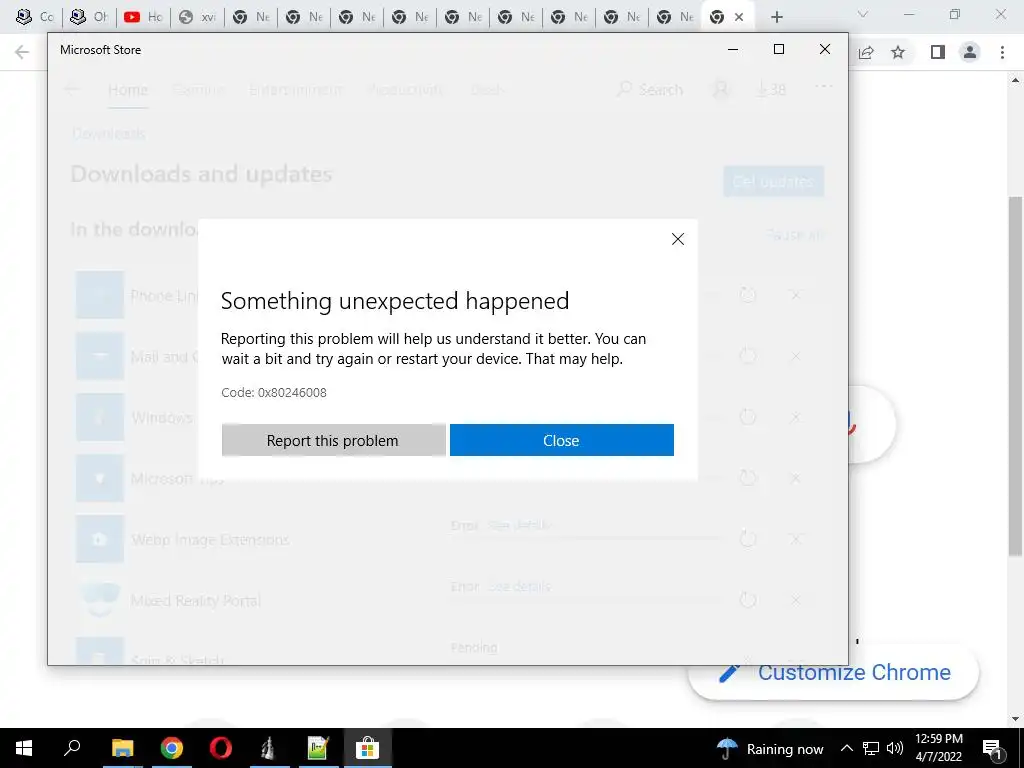Select error code text 'Code: 0x80246008'
Screen dimensions: 1024x768
274,392
